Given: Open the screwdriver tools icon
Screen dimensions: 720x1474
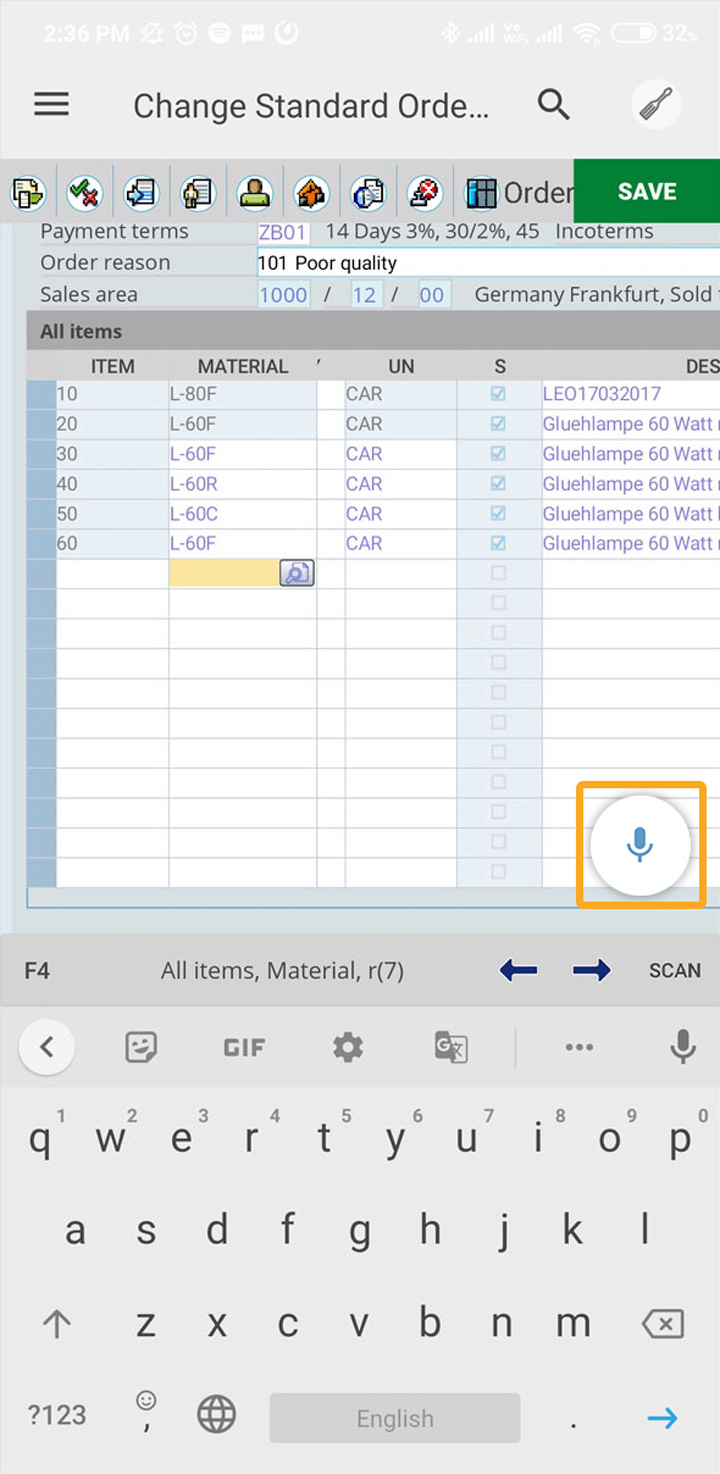Looking at the screenshot, I should [657, 104].
